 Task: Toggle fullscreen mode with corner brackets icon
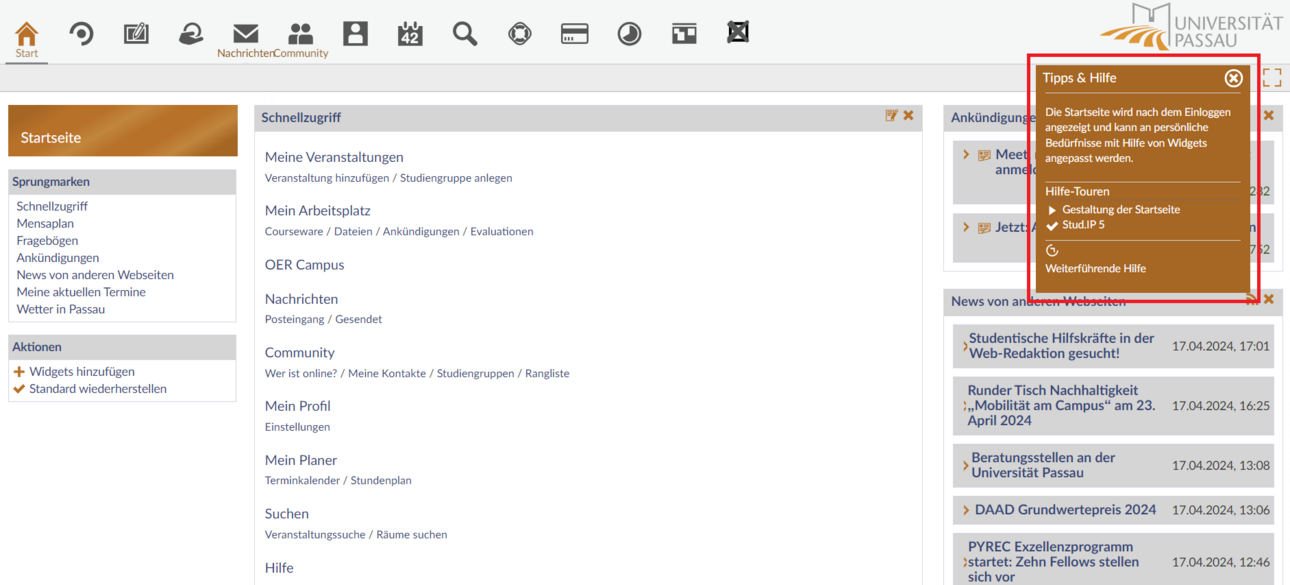[x=1272, y=78]
